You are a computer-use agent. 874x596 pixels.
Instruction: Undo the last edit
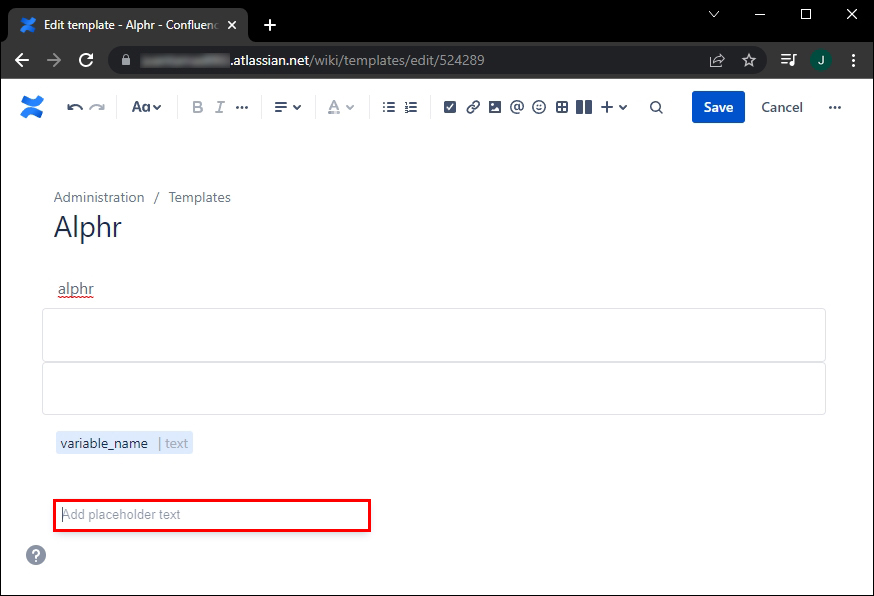[75, 107]
